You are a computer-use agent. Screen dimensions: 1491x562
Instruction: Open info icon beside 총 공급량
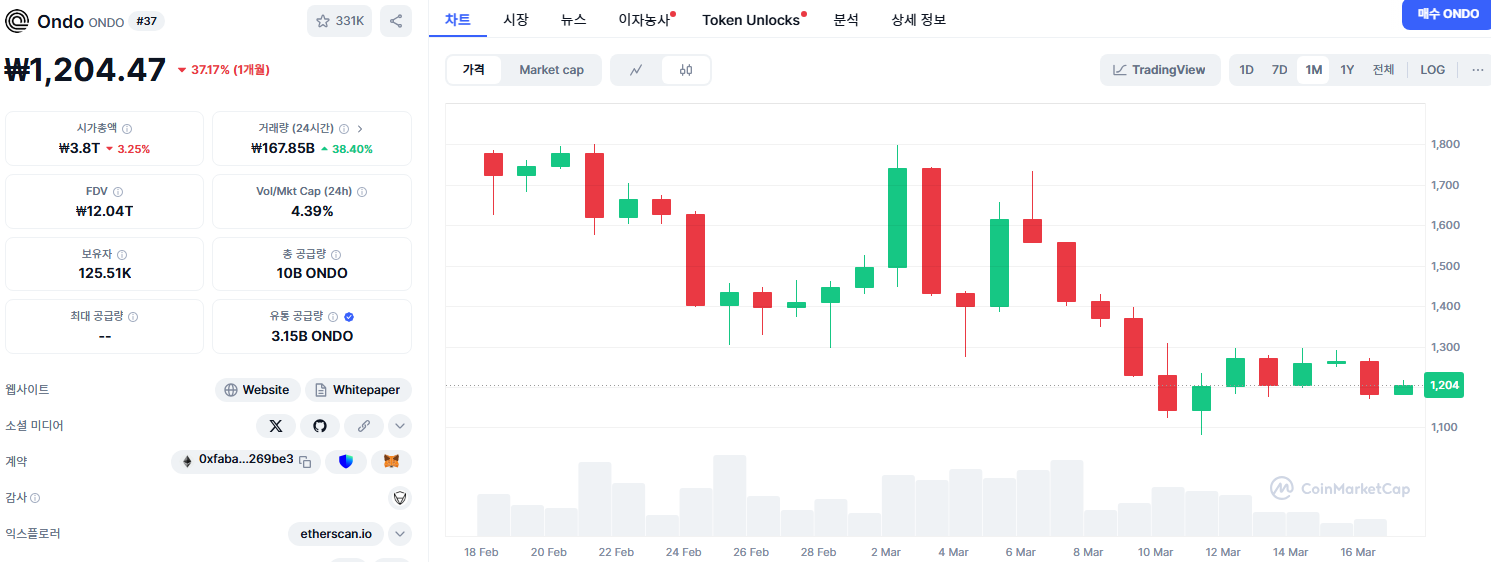coord(336,255)
